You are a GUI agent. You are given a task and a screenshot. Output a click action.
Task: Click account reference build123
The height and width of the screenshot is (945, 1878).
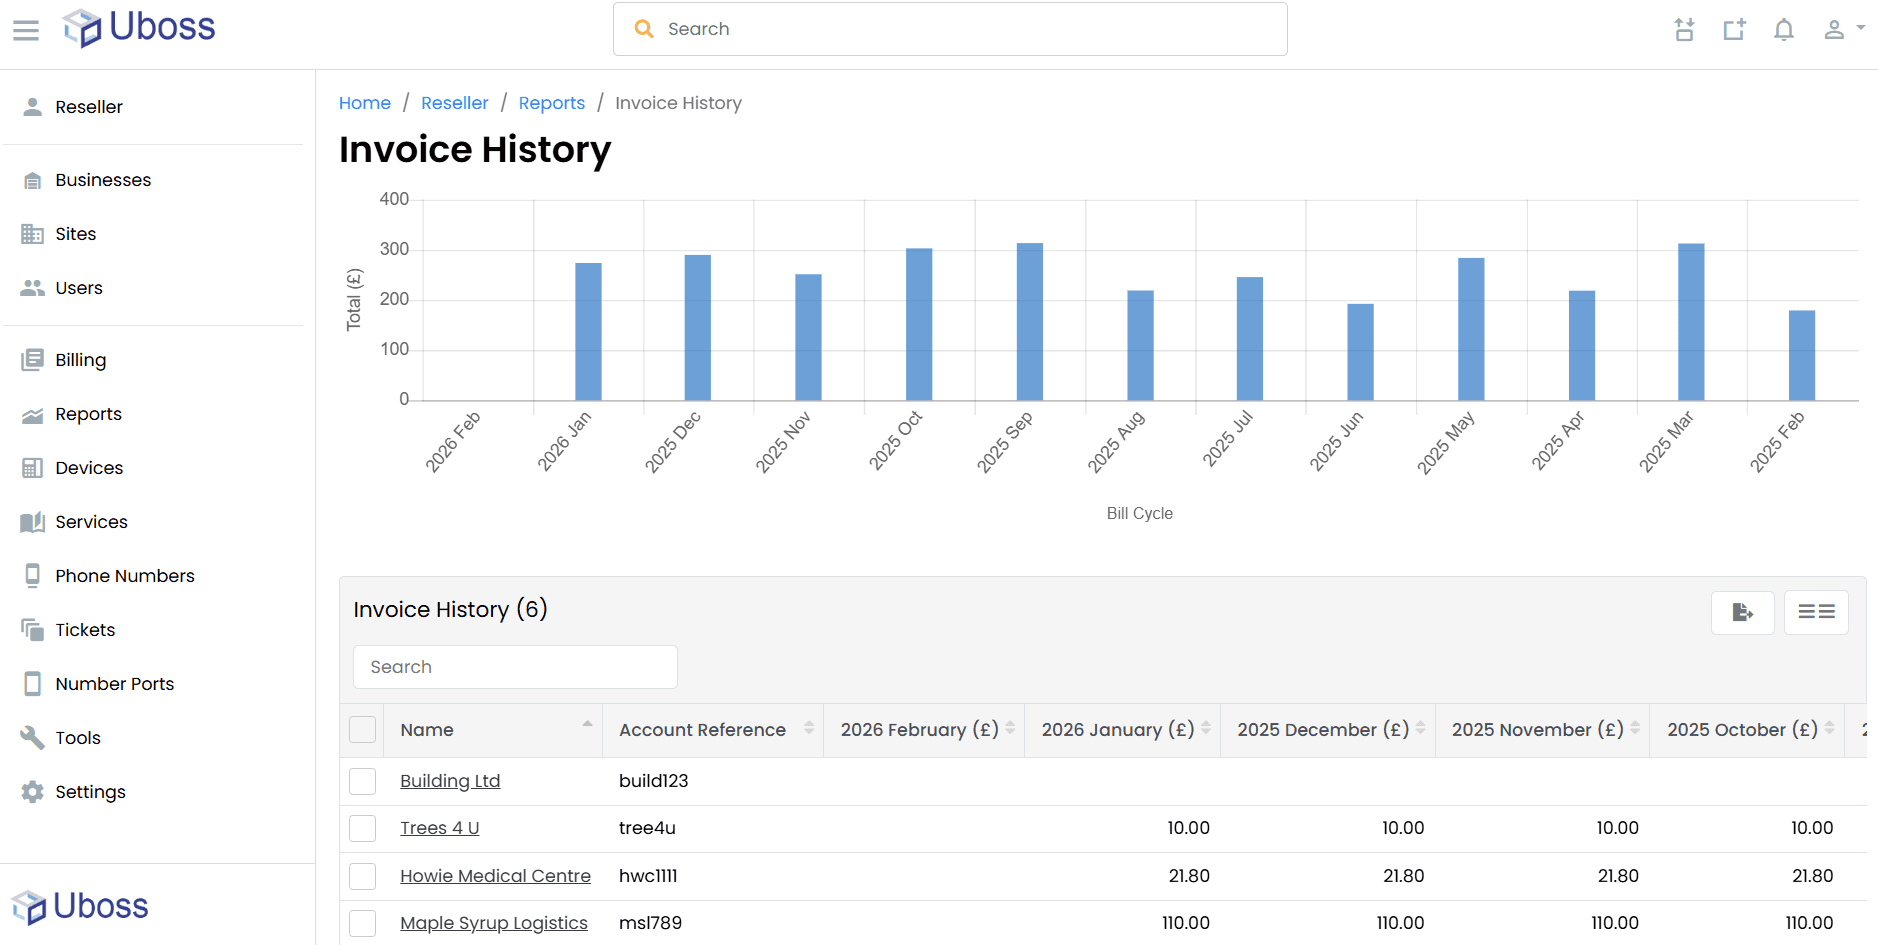654,781
